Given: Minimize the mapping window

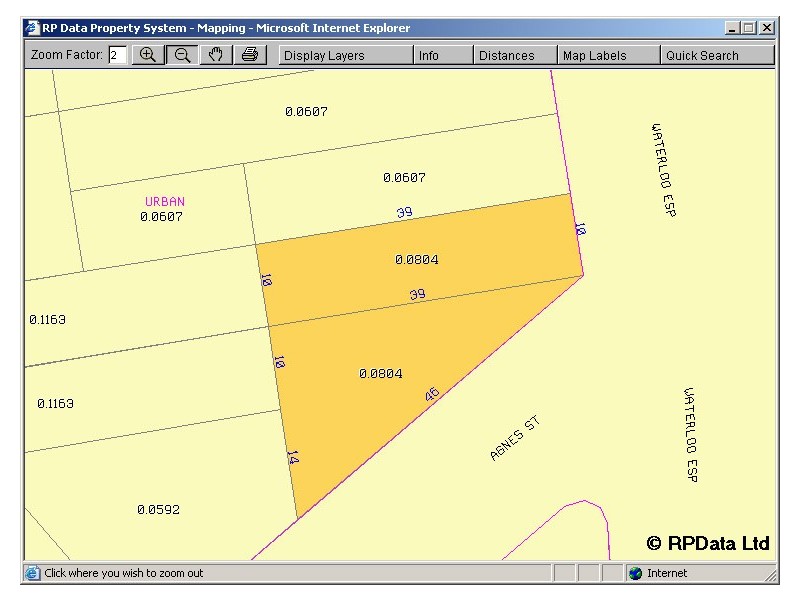Looking at the screenshot, I should coord(733,28).
